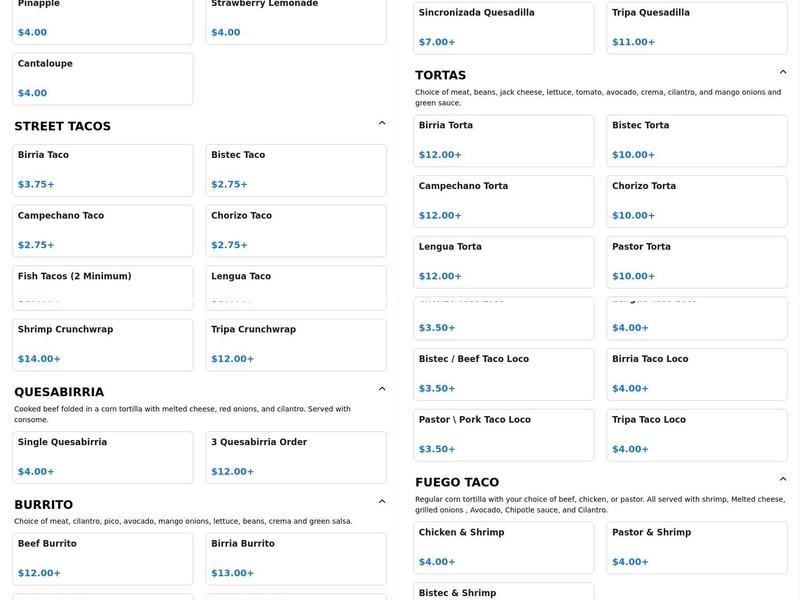Choose the Bistec Taco card

click(x=295, y=170)
